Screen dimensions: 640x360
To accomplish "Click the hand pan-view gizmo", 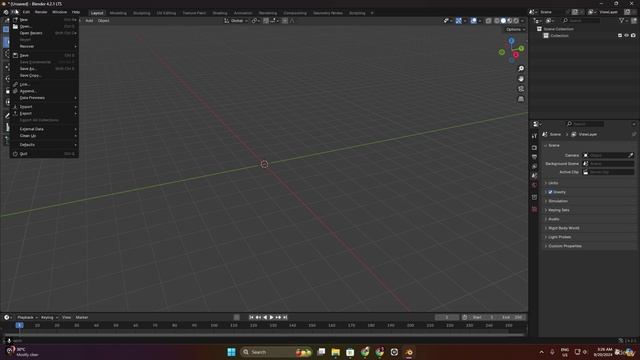I will (x=521, y=79).
